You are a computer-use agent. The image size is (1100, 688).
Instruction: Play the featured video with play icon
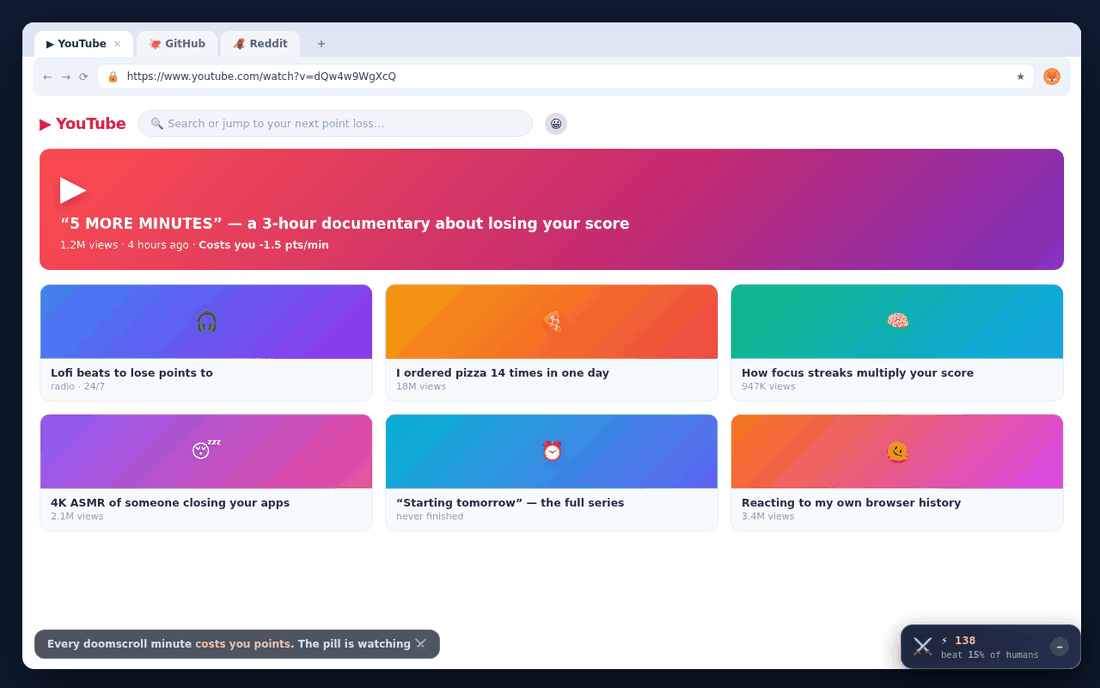click(x=72, y=190)
